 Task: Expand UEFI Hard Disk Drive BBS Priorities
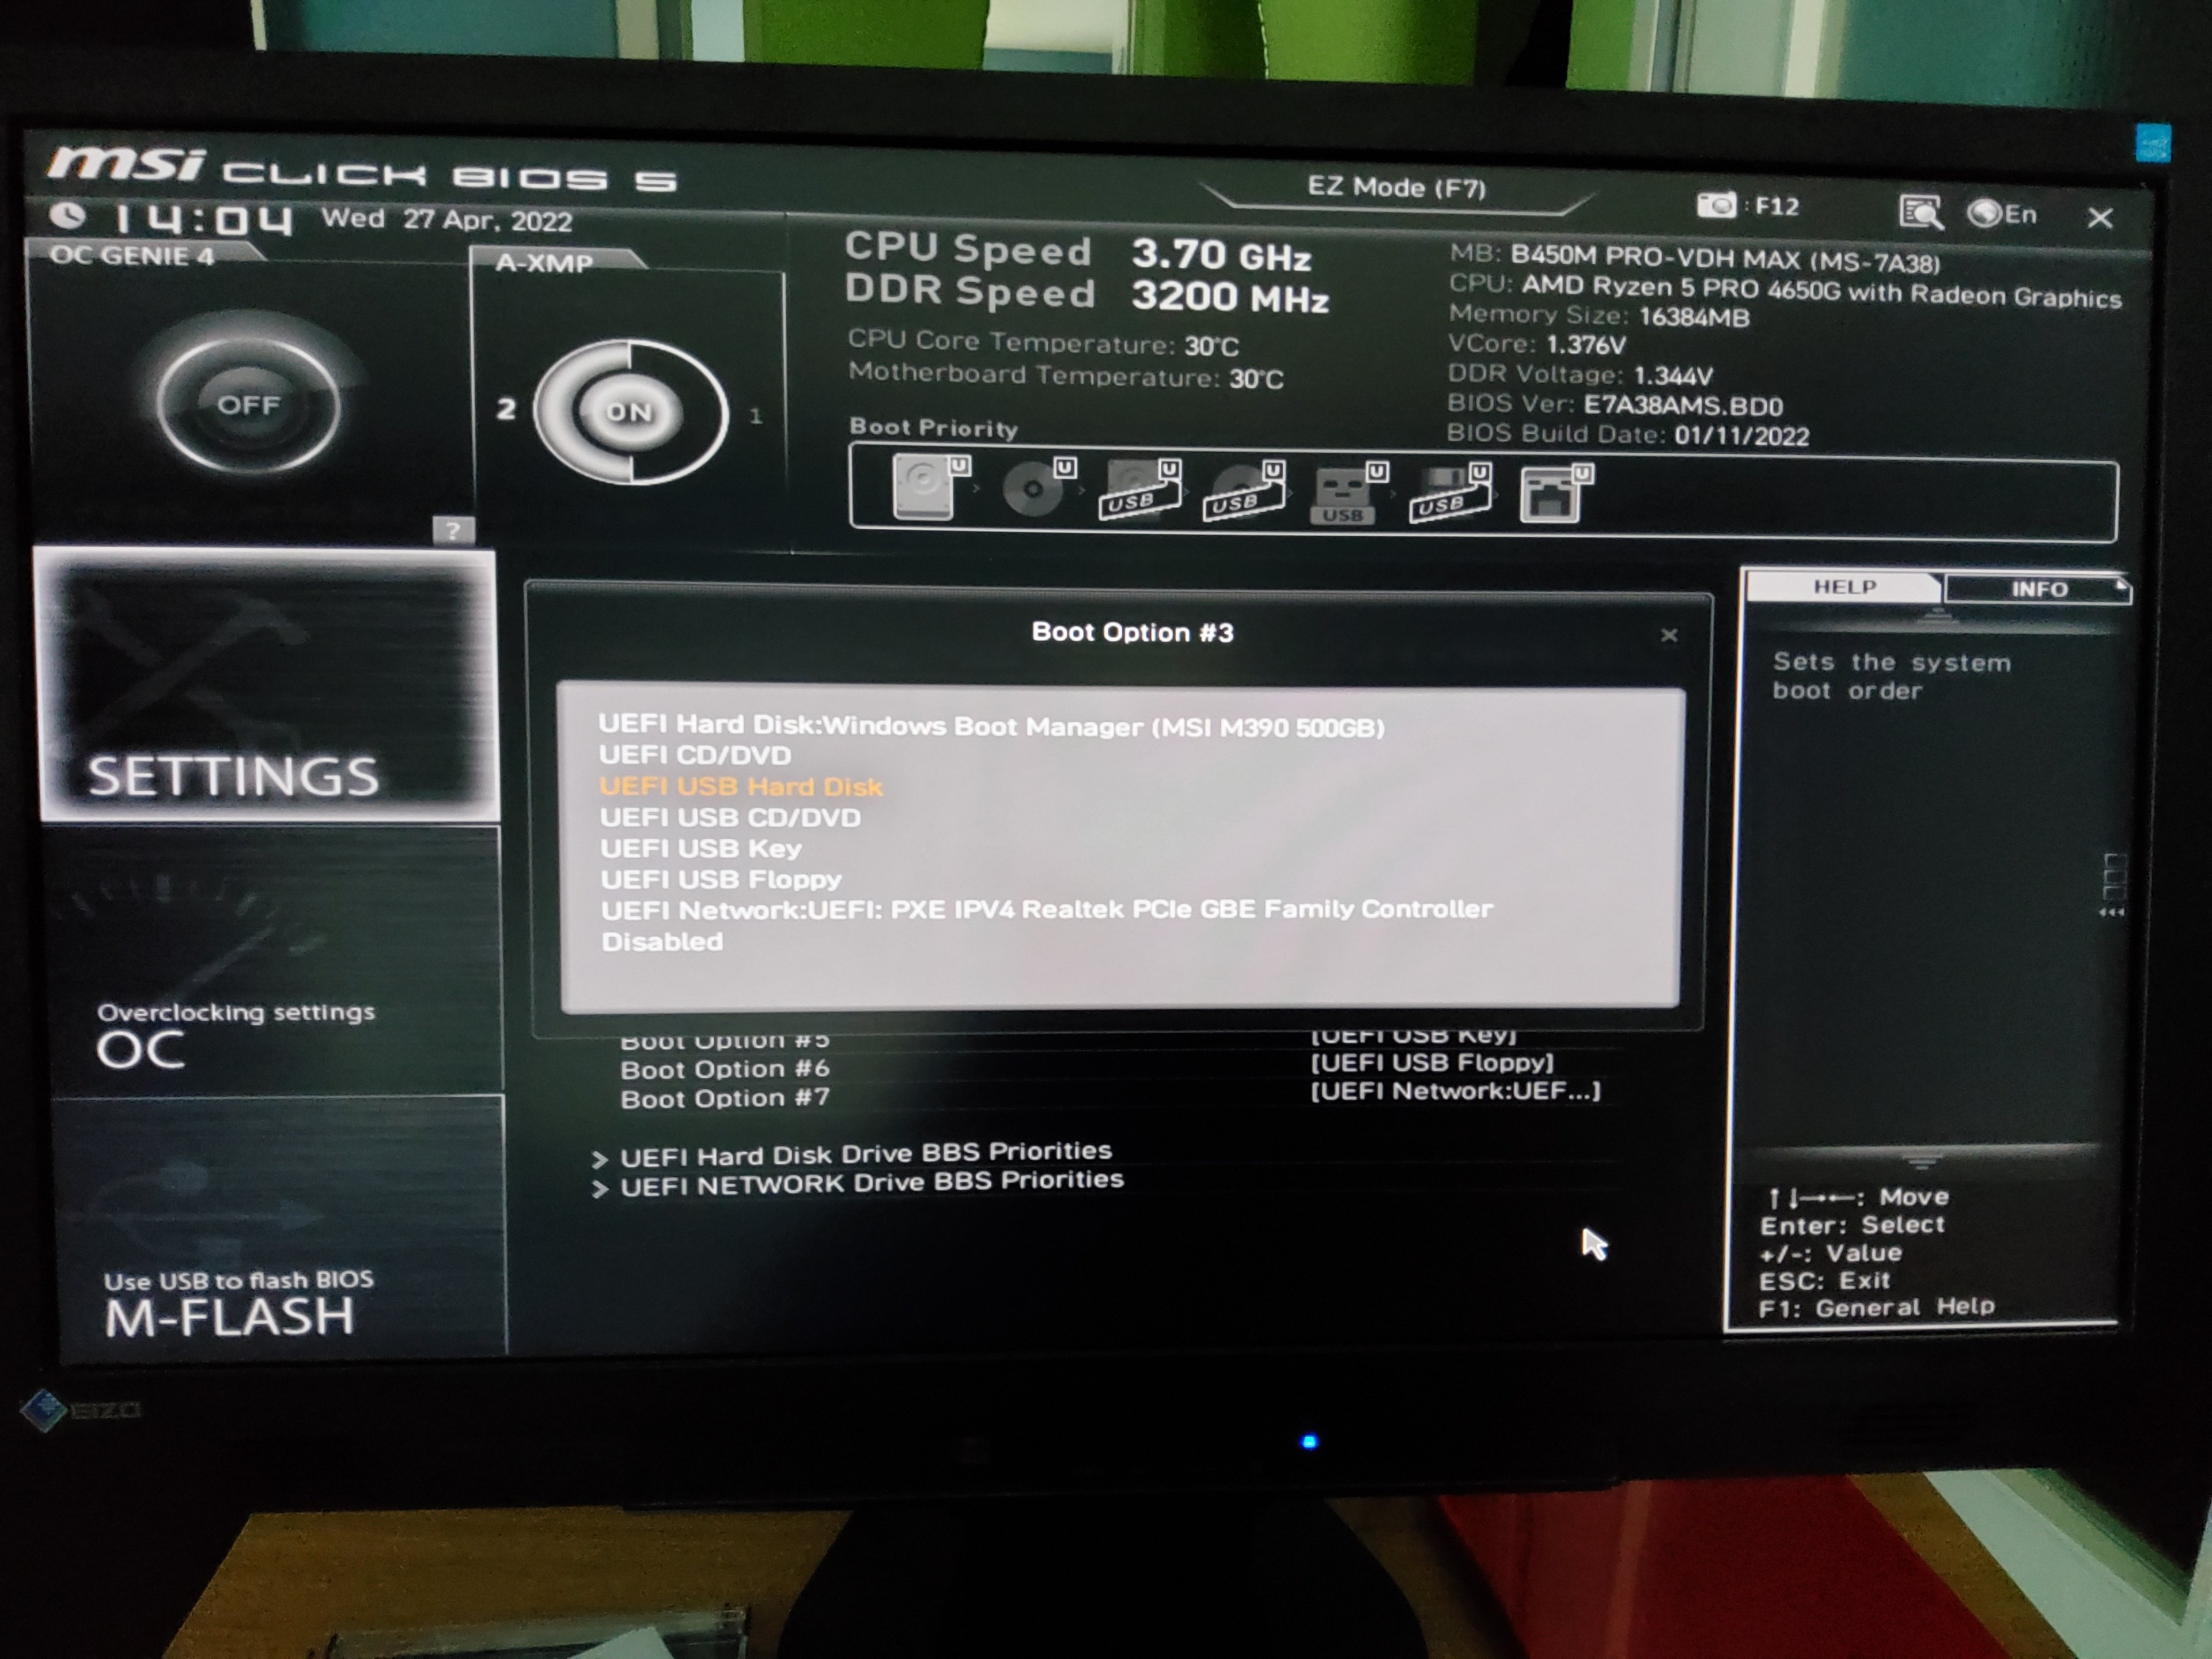(x=865, y=1154)
